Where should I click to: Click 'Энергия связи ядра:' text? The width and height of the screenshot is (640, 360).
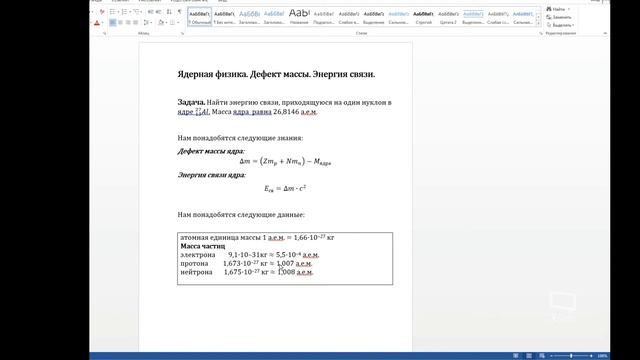coord(211,175)
